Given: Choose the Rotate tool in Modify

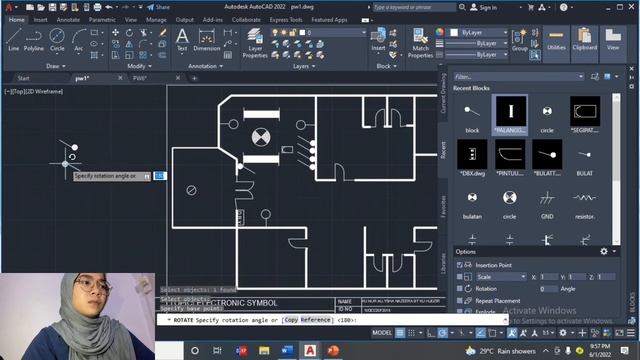Looking at the screenshot, I should point(129,33).
